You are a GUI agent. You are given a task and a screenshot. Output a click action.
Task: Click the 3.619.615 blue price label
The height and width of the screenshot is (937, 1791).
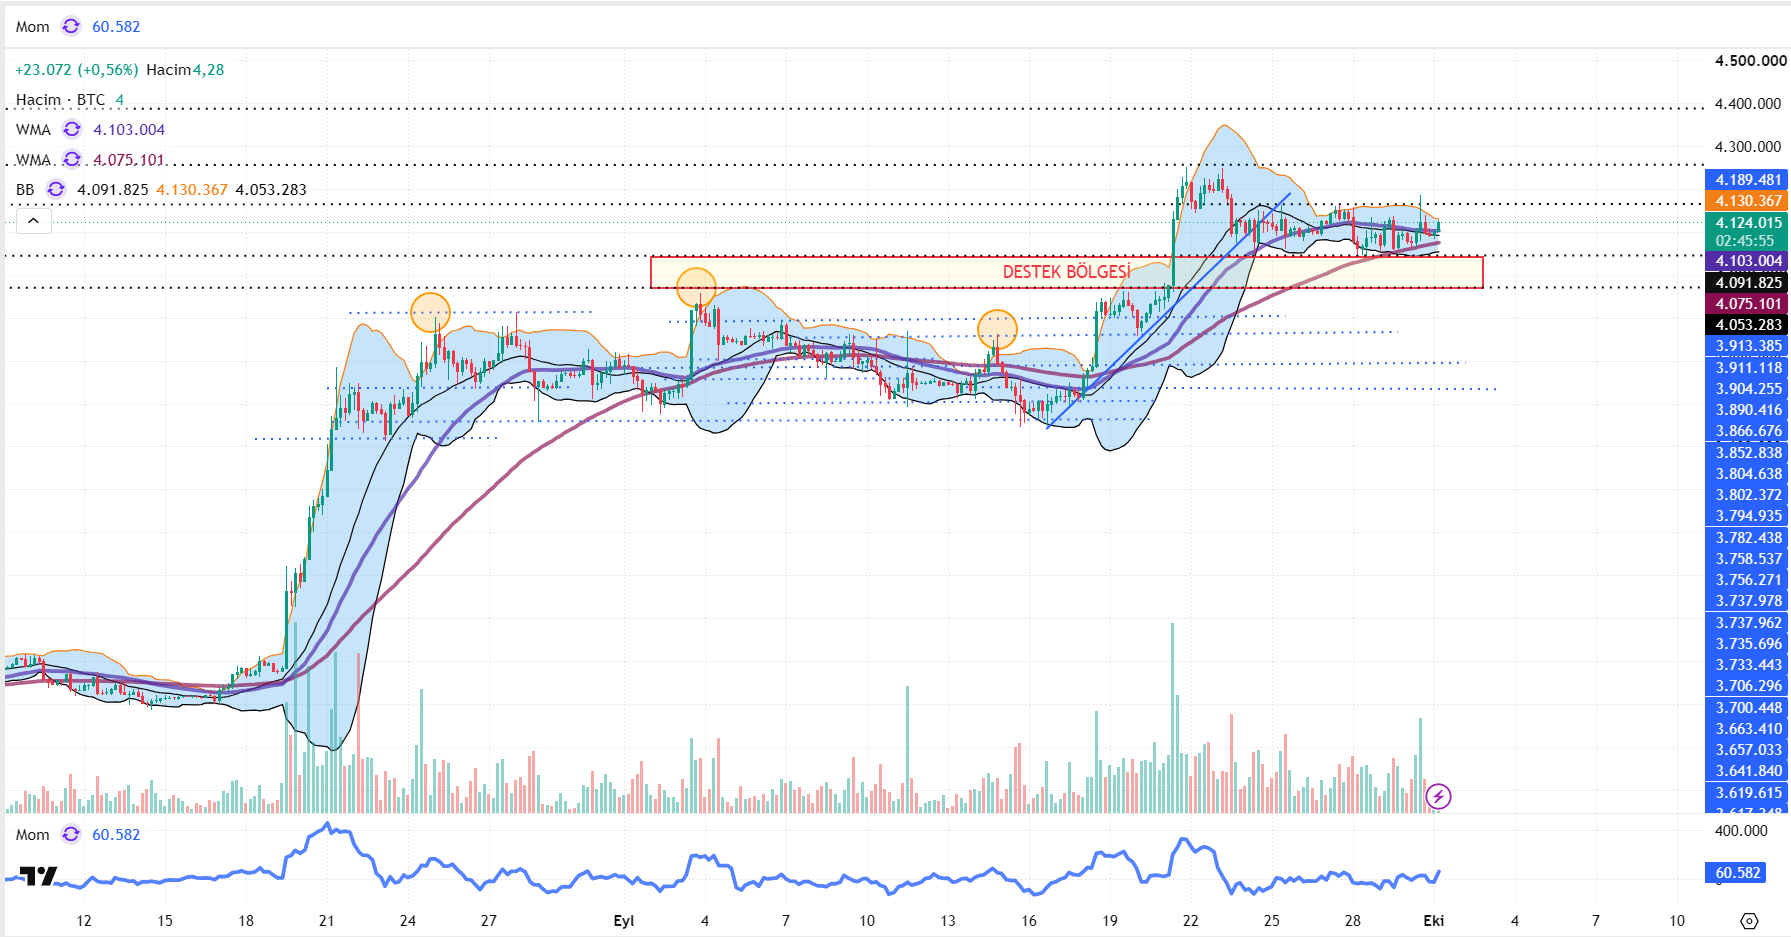click(1747, 793)
